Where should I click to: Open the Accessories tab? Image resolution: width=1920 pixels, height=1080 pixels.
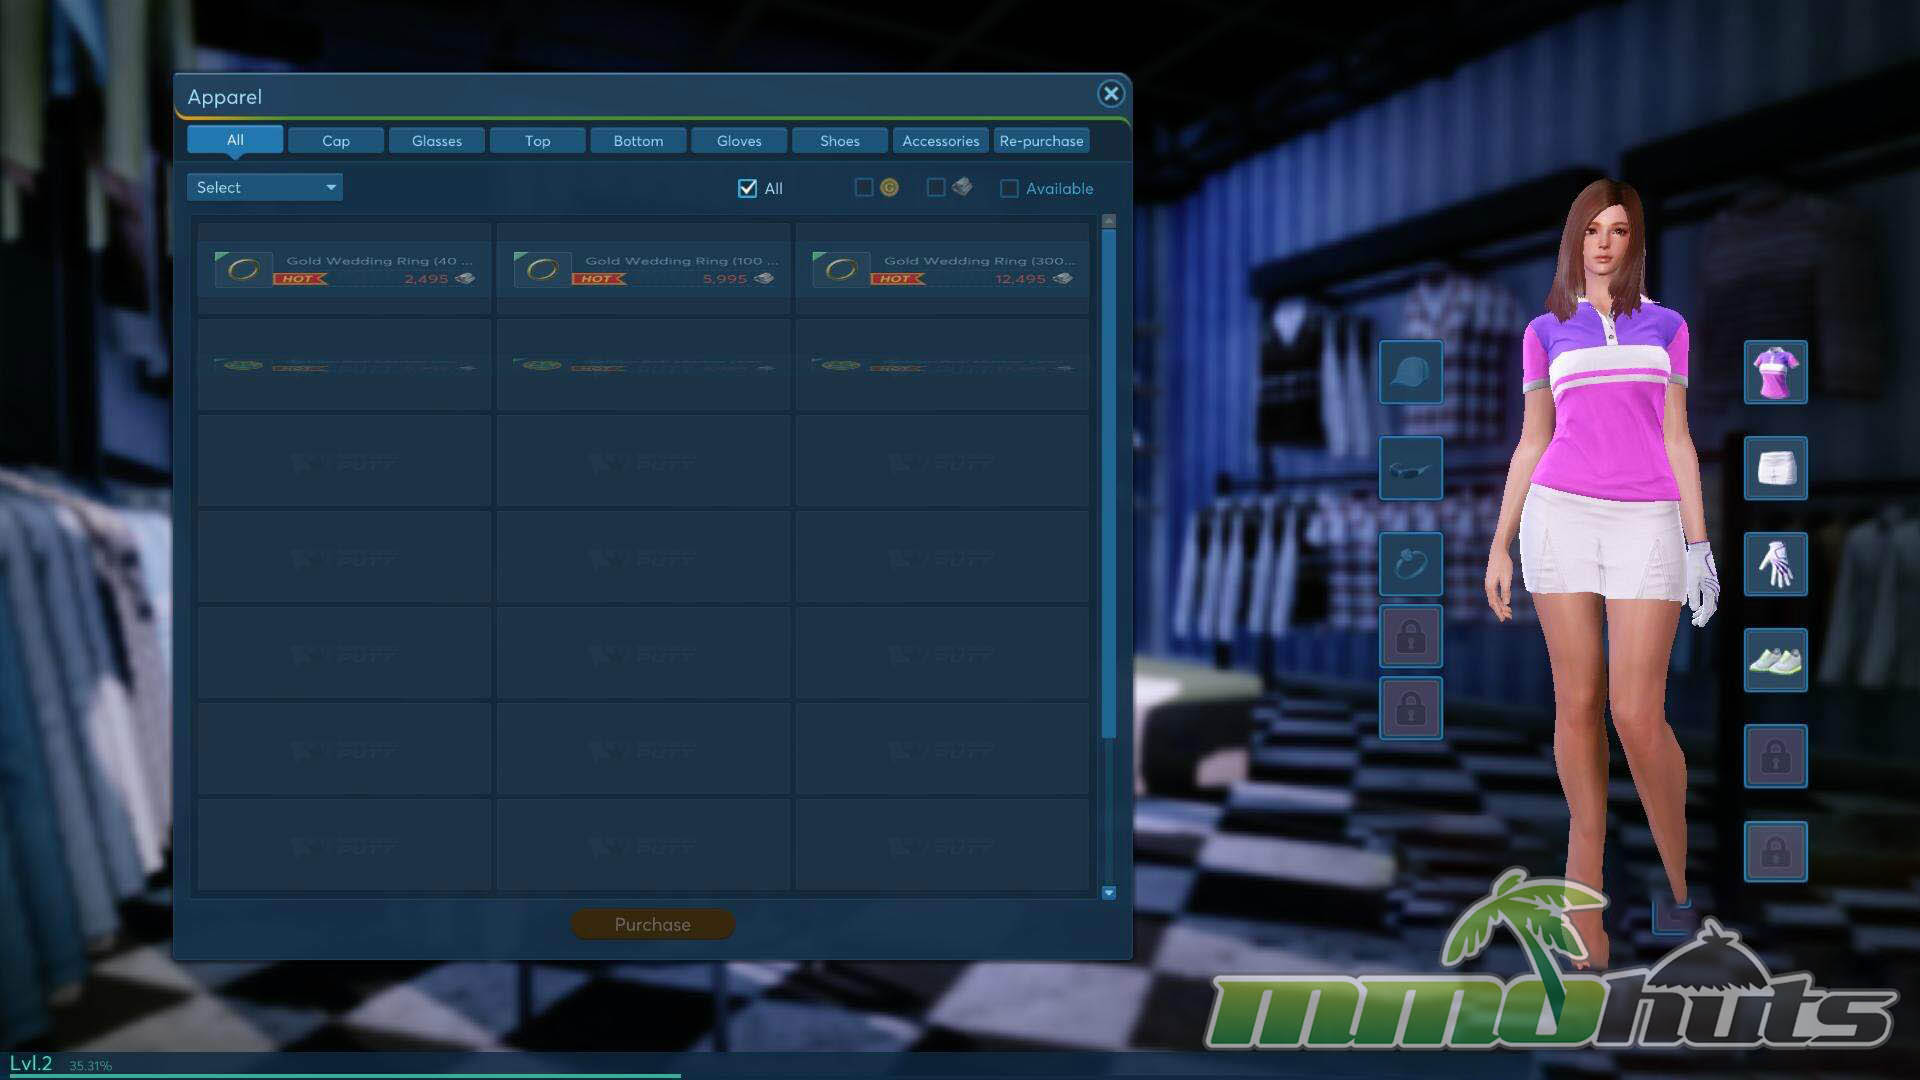940,141
